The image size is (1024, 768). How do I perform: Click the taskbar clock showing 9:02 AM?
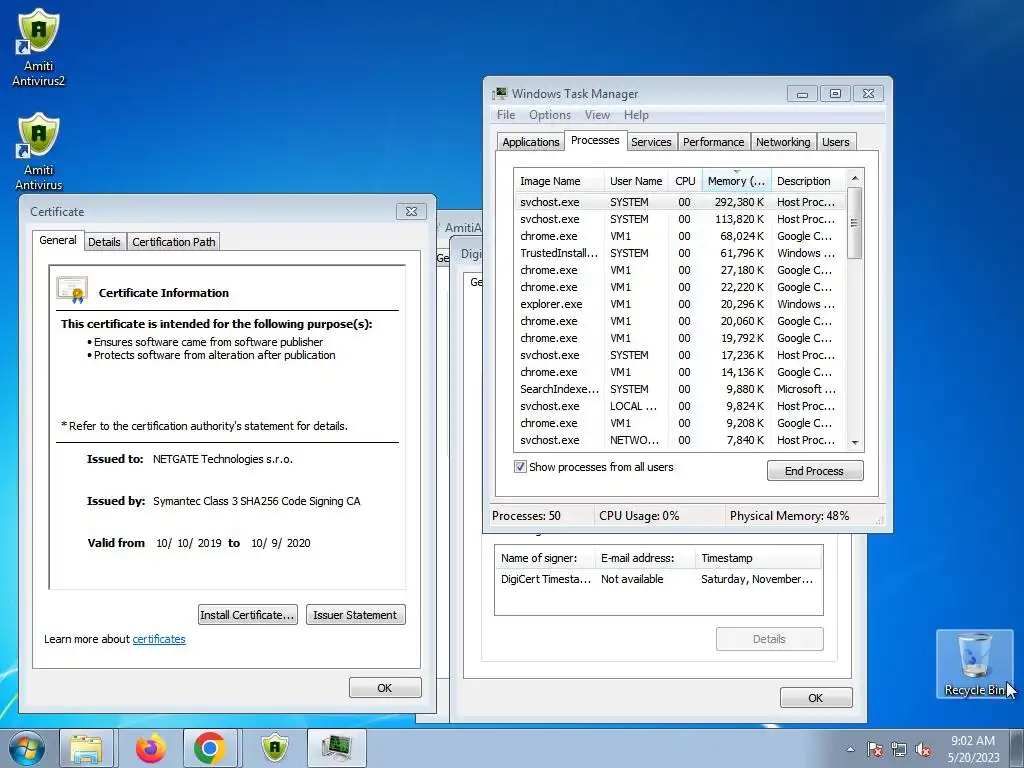(x=974, y=749)
